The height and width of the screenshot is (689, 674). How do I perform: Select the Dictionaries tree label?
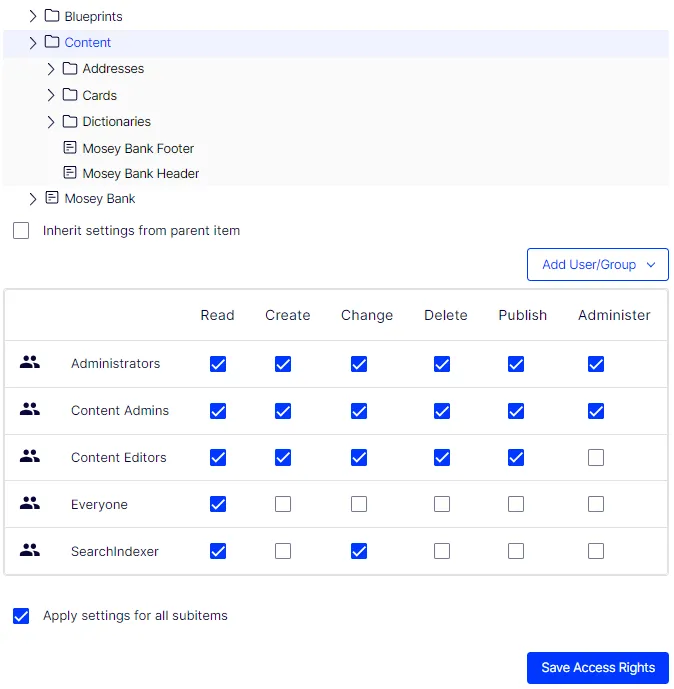[116, 121]
